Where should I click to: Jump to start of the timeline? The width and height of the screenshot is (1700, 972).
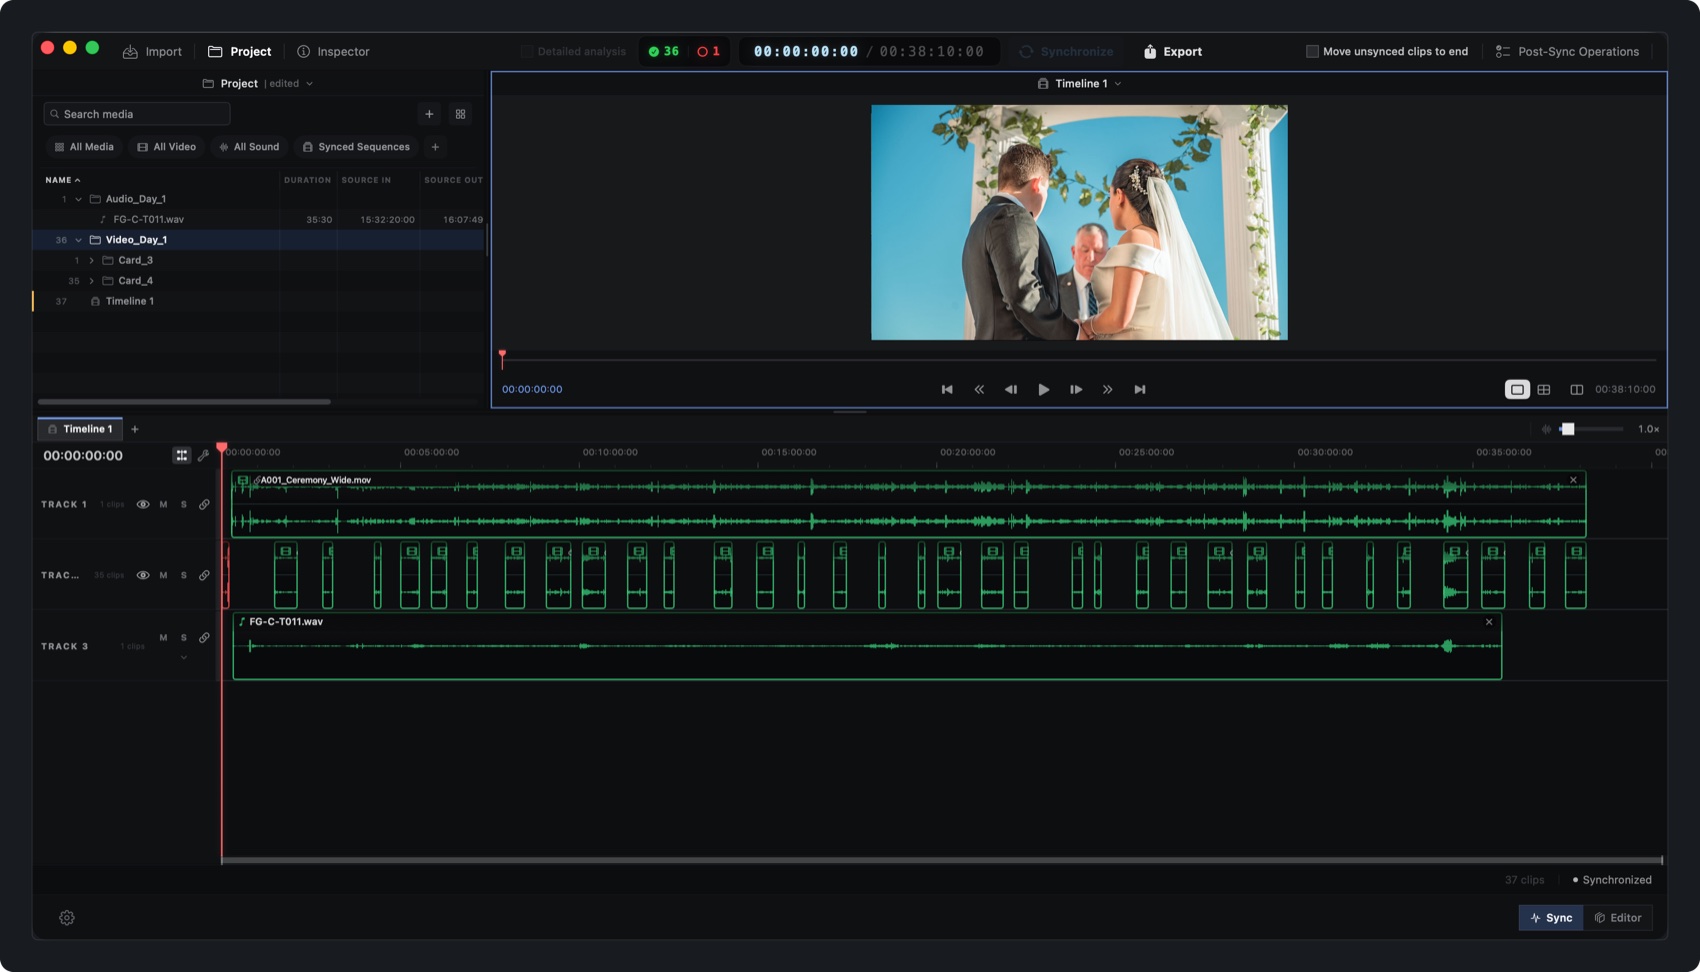click(947, 390)
